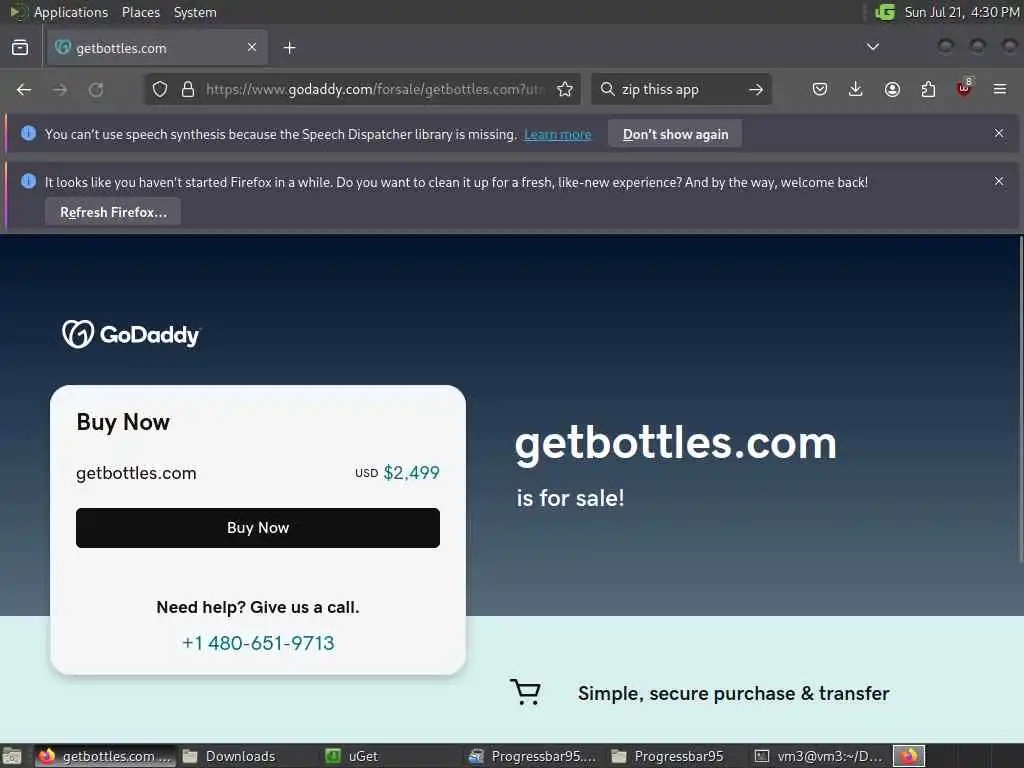Viewport: 1024px width, 768px height.
Task: Bookmark this page with the star
Action: 565,89
